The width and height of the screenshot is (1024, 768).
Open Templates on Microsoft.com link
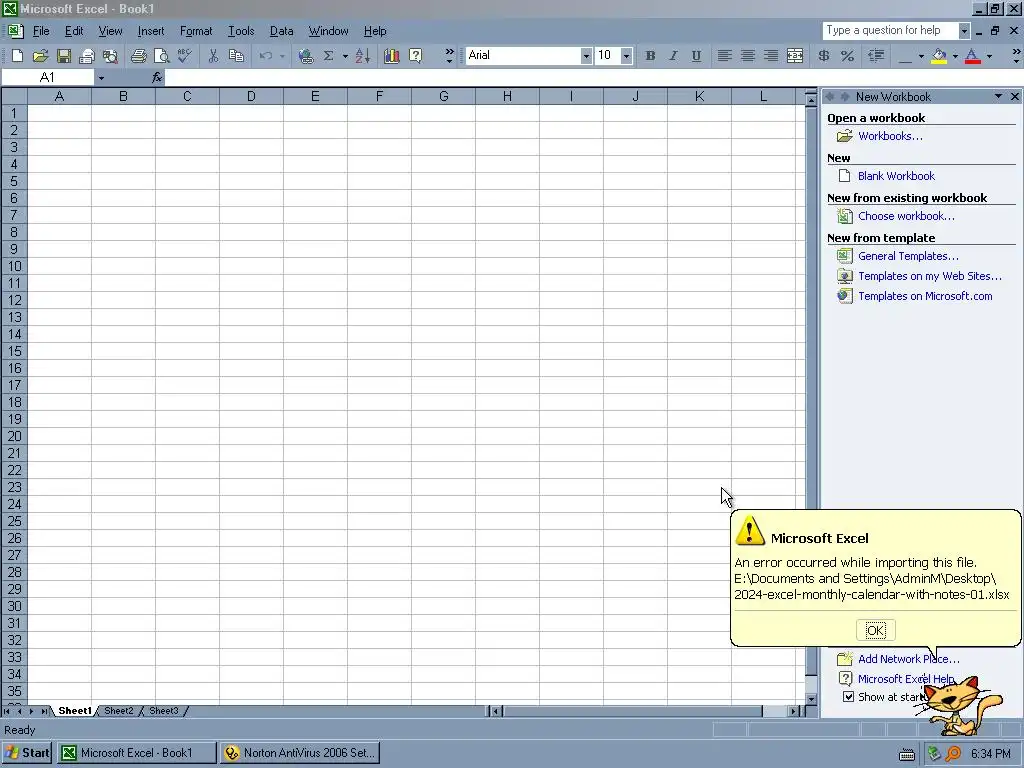click(x=925, y=296)
